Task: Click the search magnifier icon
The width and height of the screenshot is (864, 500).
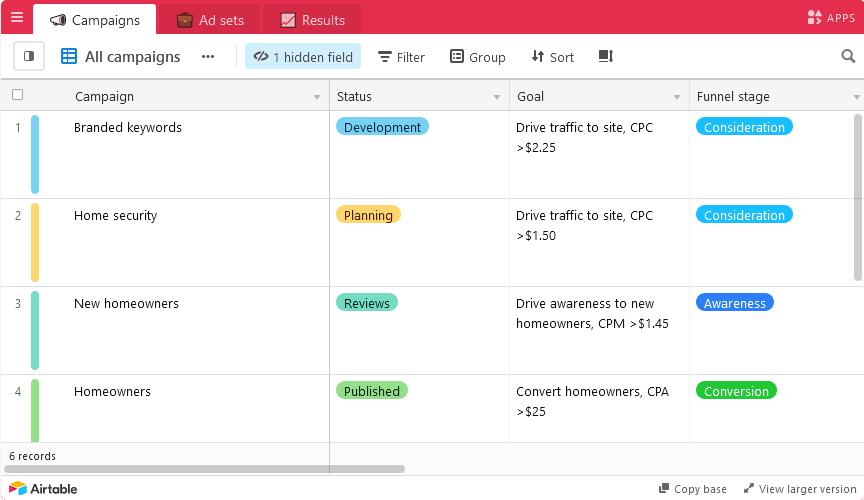Action: click(x=848, y=56)
